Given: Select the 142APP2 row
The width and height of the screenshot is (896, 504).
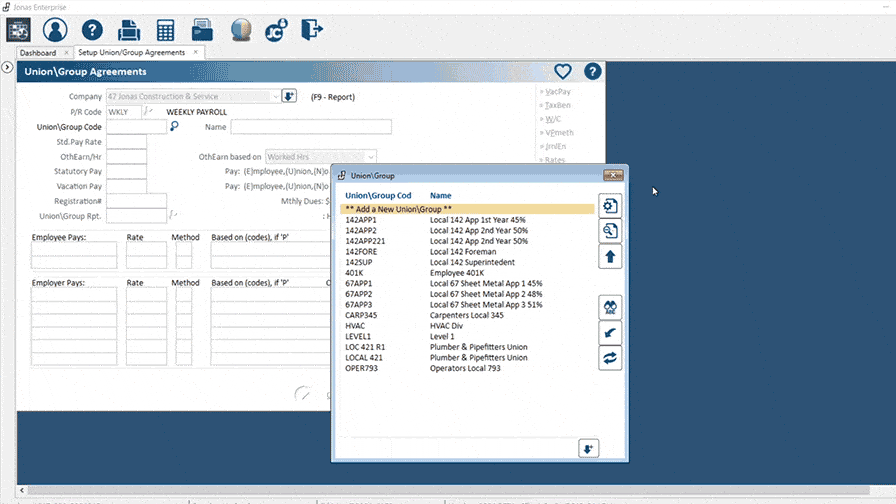Looking at the screenshot, I should [x=467, y=230].
